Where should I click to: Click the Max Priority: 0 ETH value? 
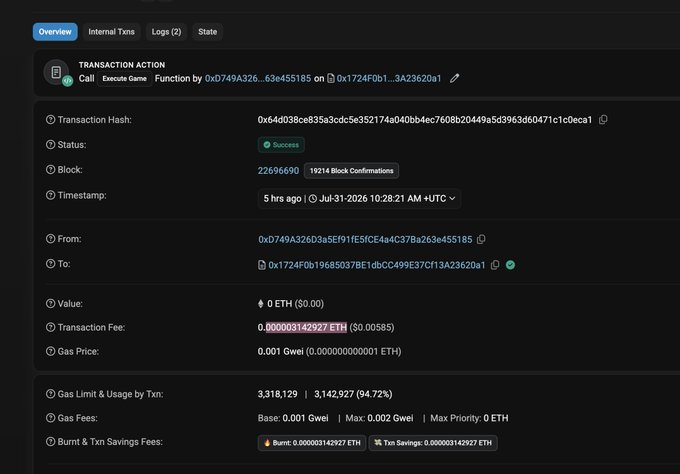469,418
